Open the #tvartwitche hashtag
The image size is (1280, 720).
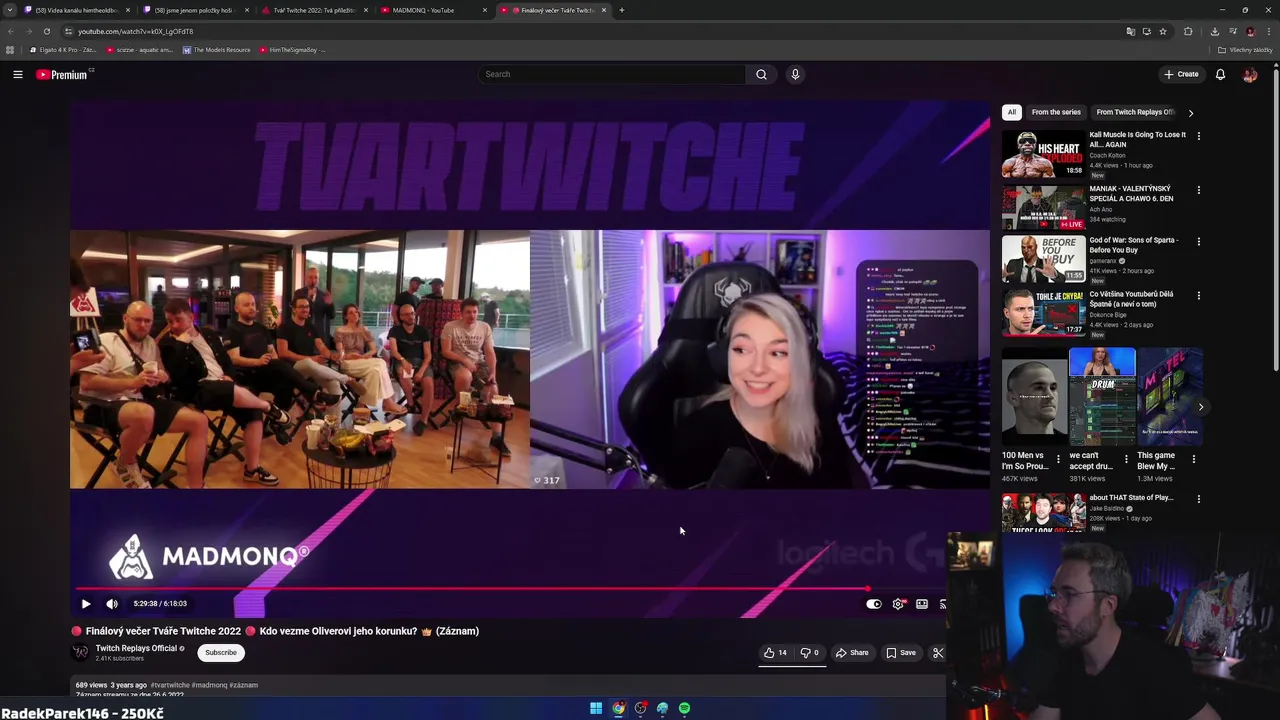tap(169, 685)
